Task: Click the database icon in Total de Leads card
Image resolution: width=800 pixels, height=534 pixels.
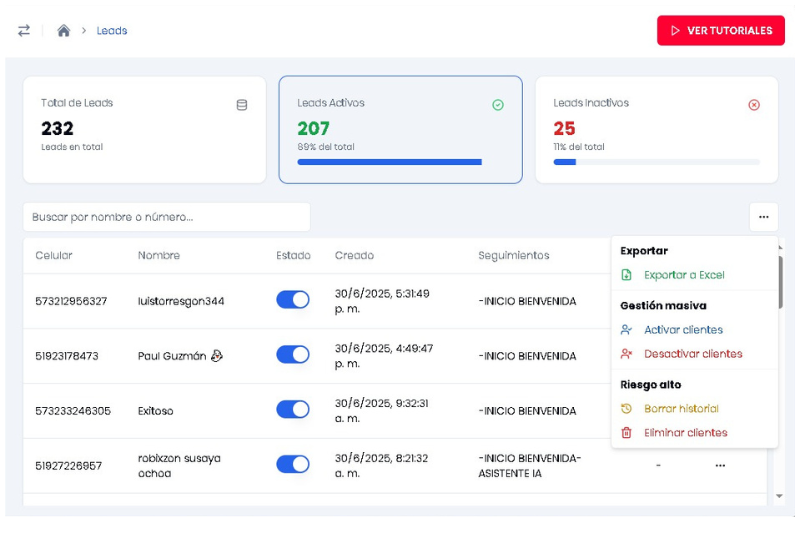Action: [241, 105]
